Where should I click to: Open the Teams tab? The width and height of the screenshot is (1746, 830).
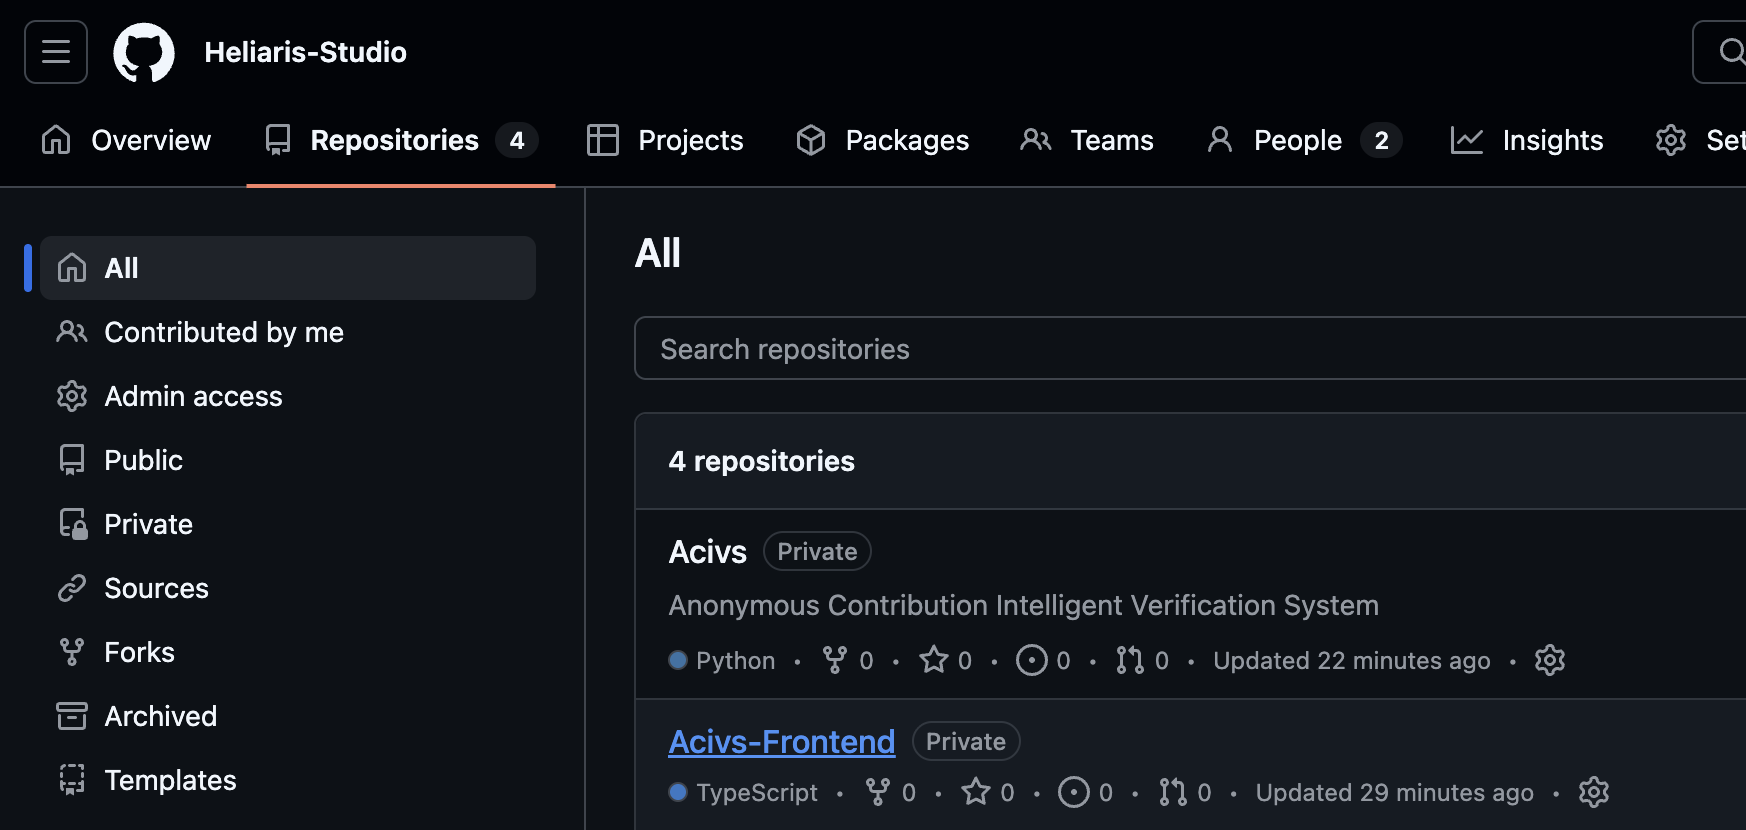tap(1087, 140)
